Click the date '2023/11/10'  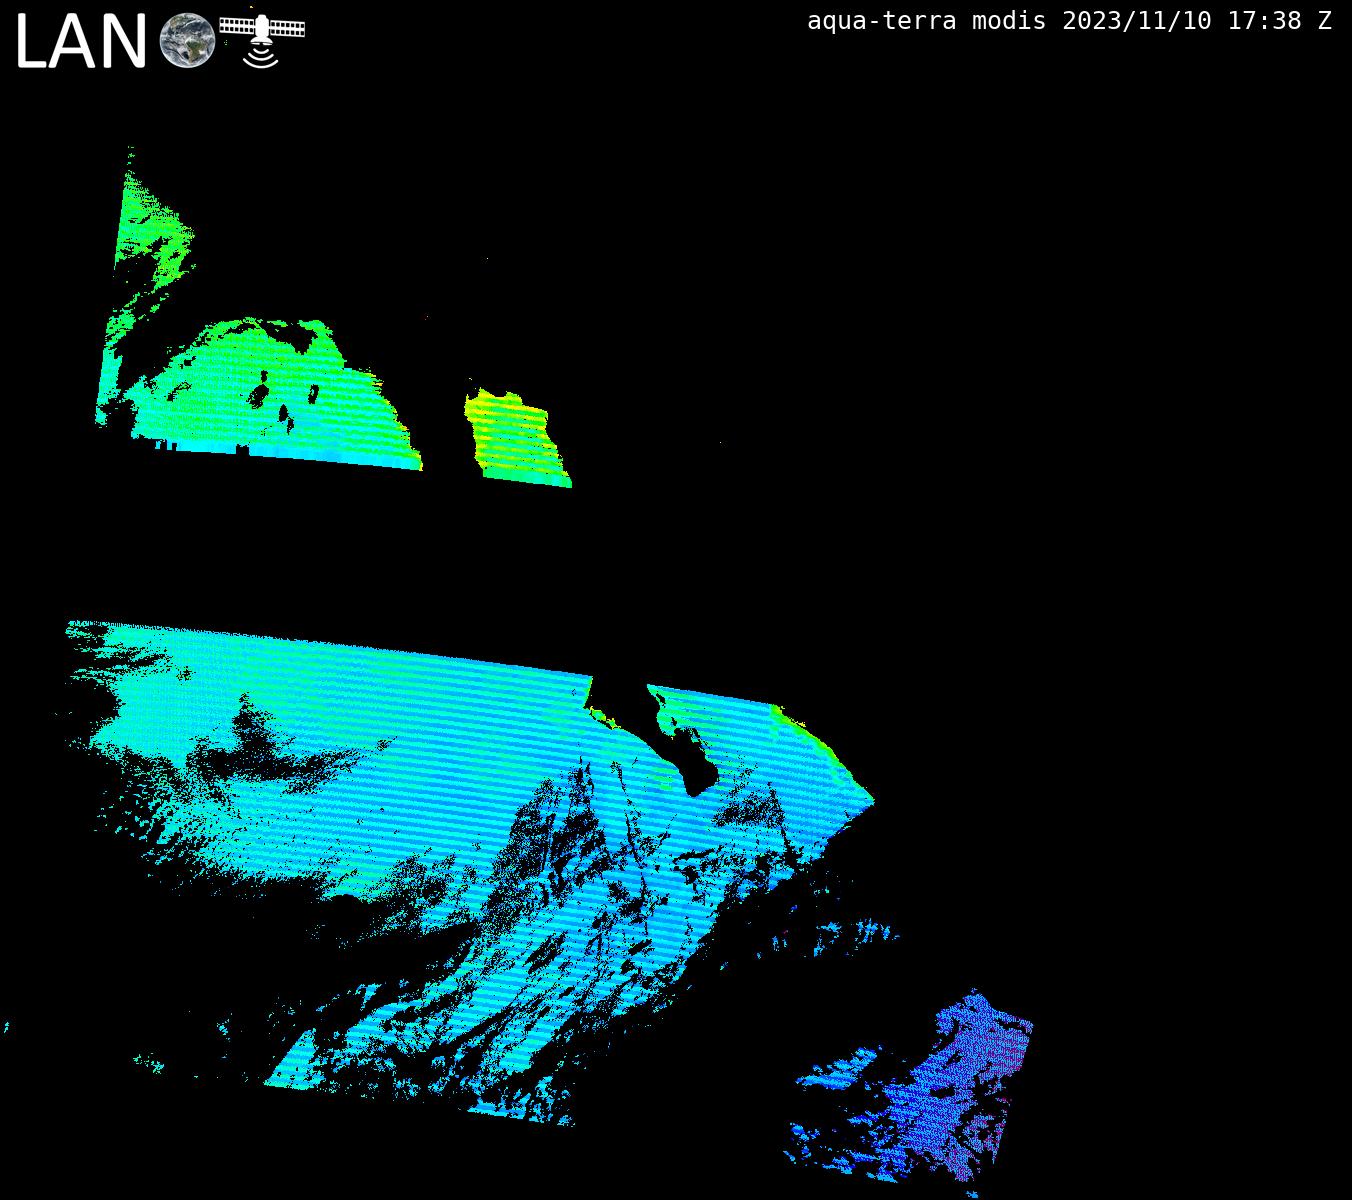[x=1137, y=21]
